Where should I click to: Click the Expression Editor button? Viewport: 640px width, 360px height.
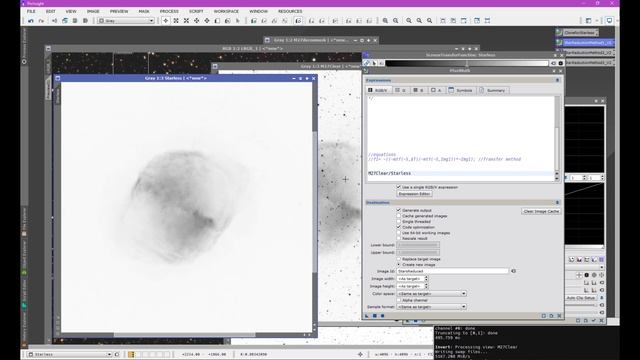414,194
